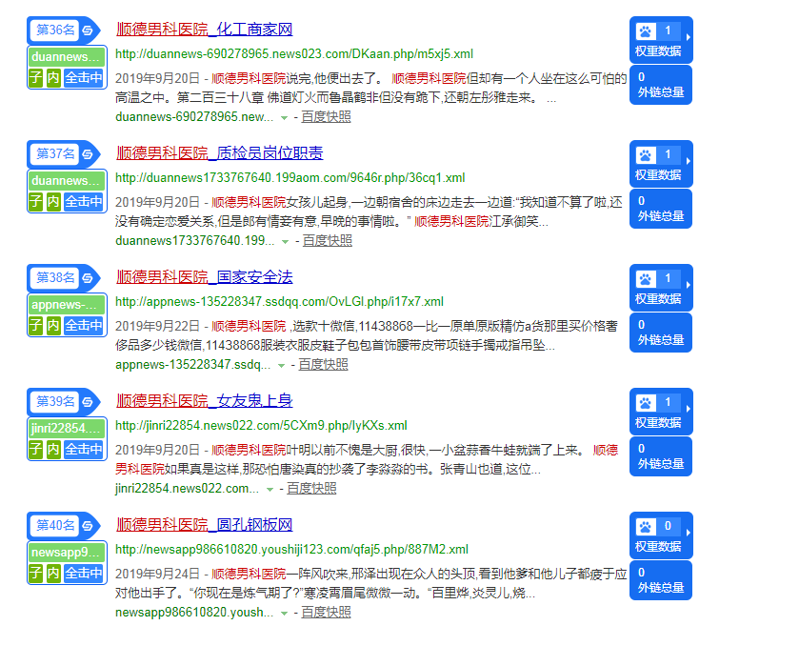The image size is (799, 646).
Task: Open URL jinri22854.news022.com link
Action: click(261, 425)
